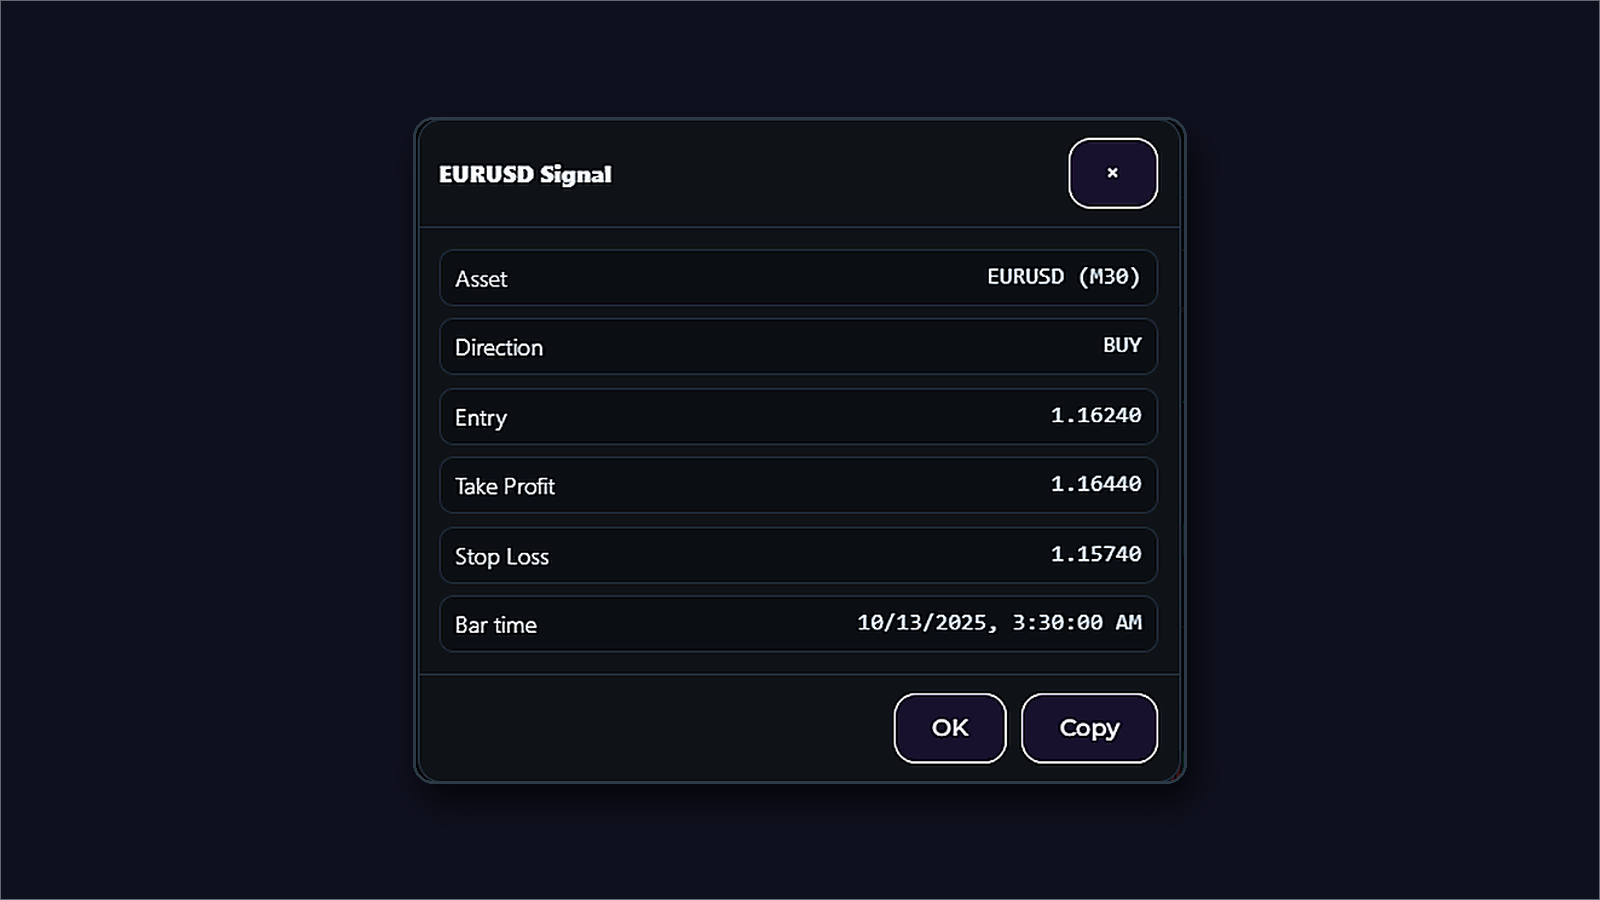Click the × icon in the dialog corner
This screenshot has height=900, width=1600.
pos(1112,173)
